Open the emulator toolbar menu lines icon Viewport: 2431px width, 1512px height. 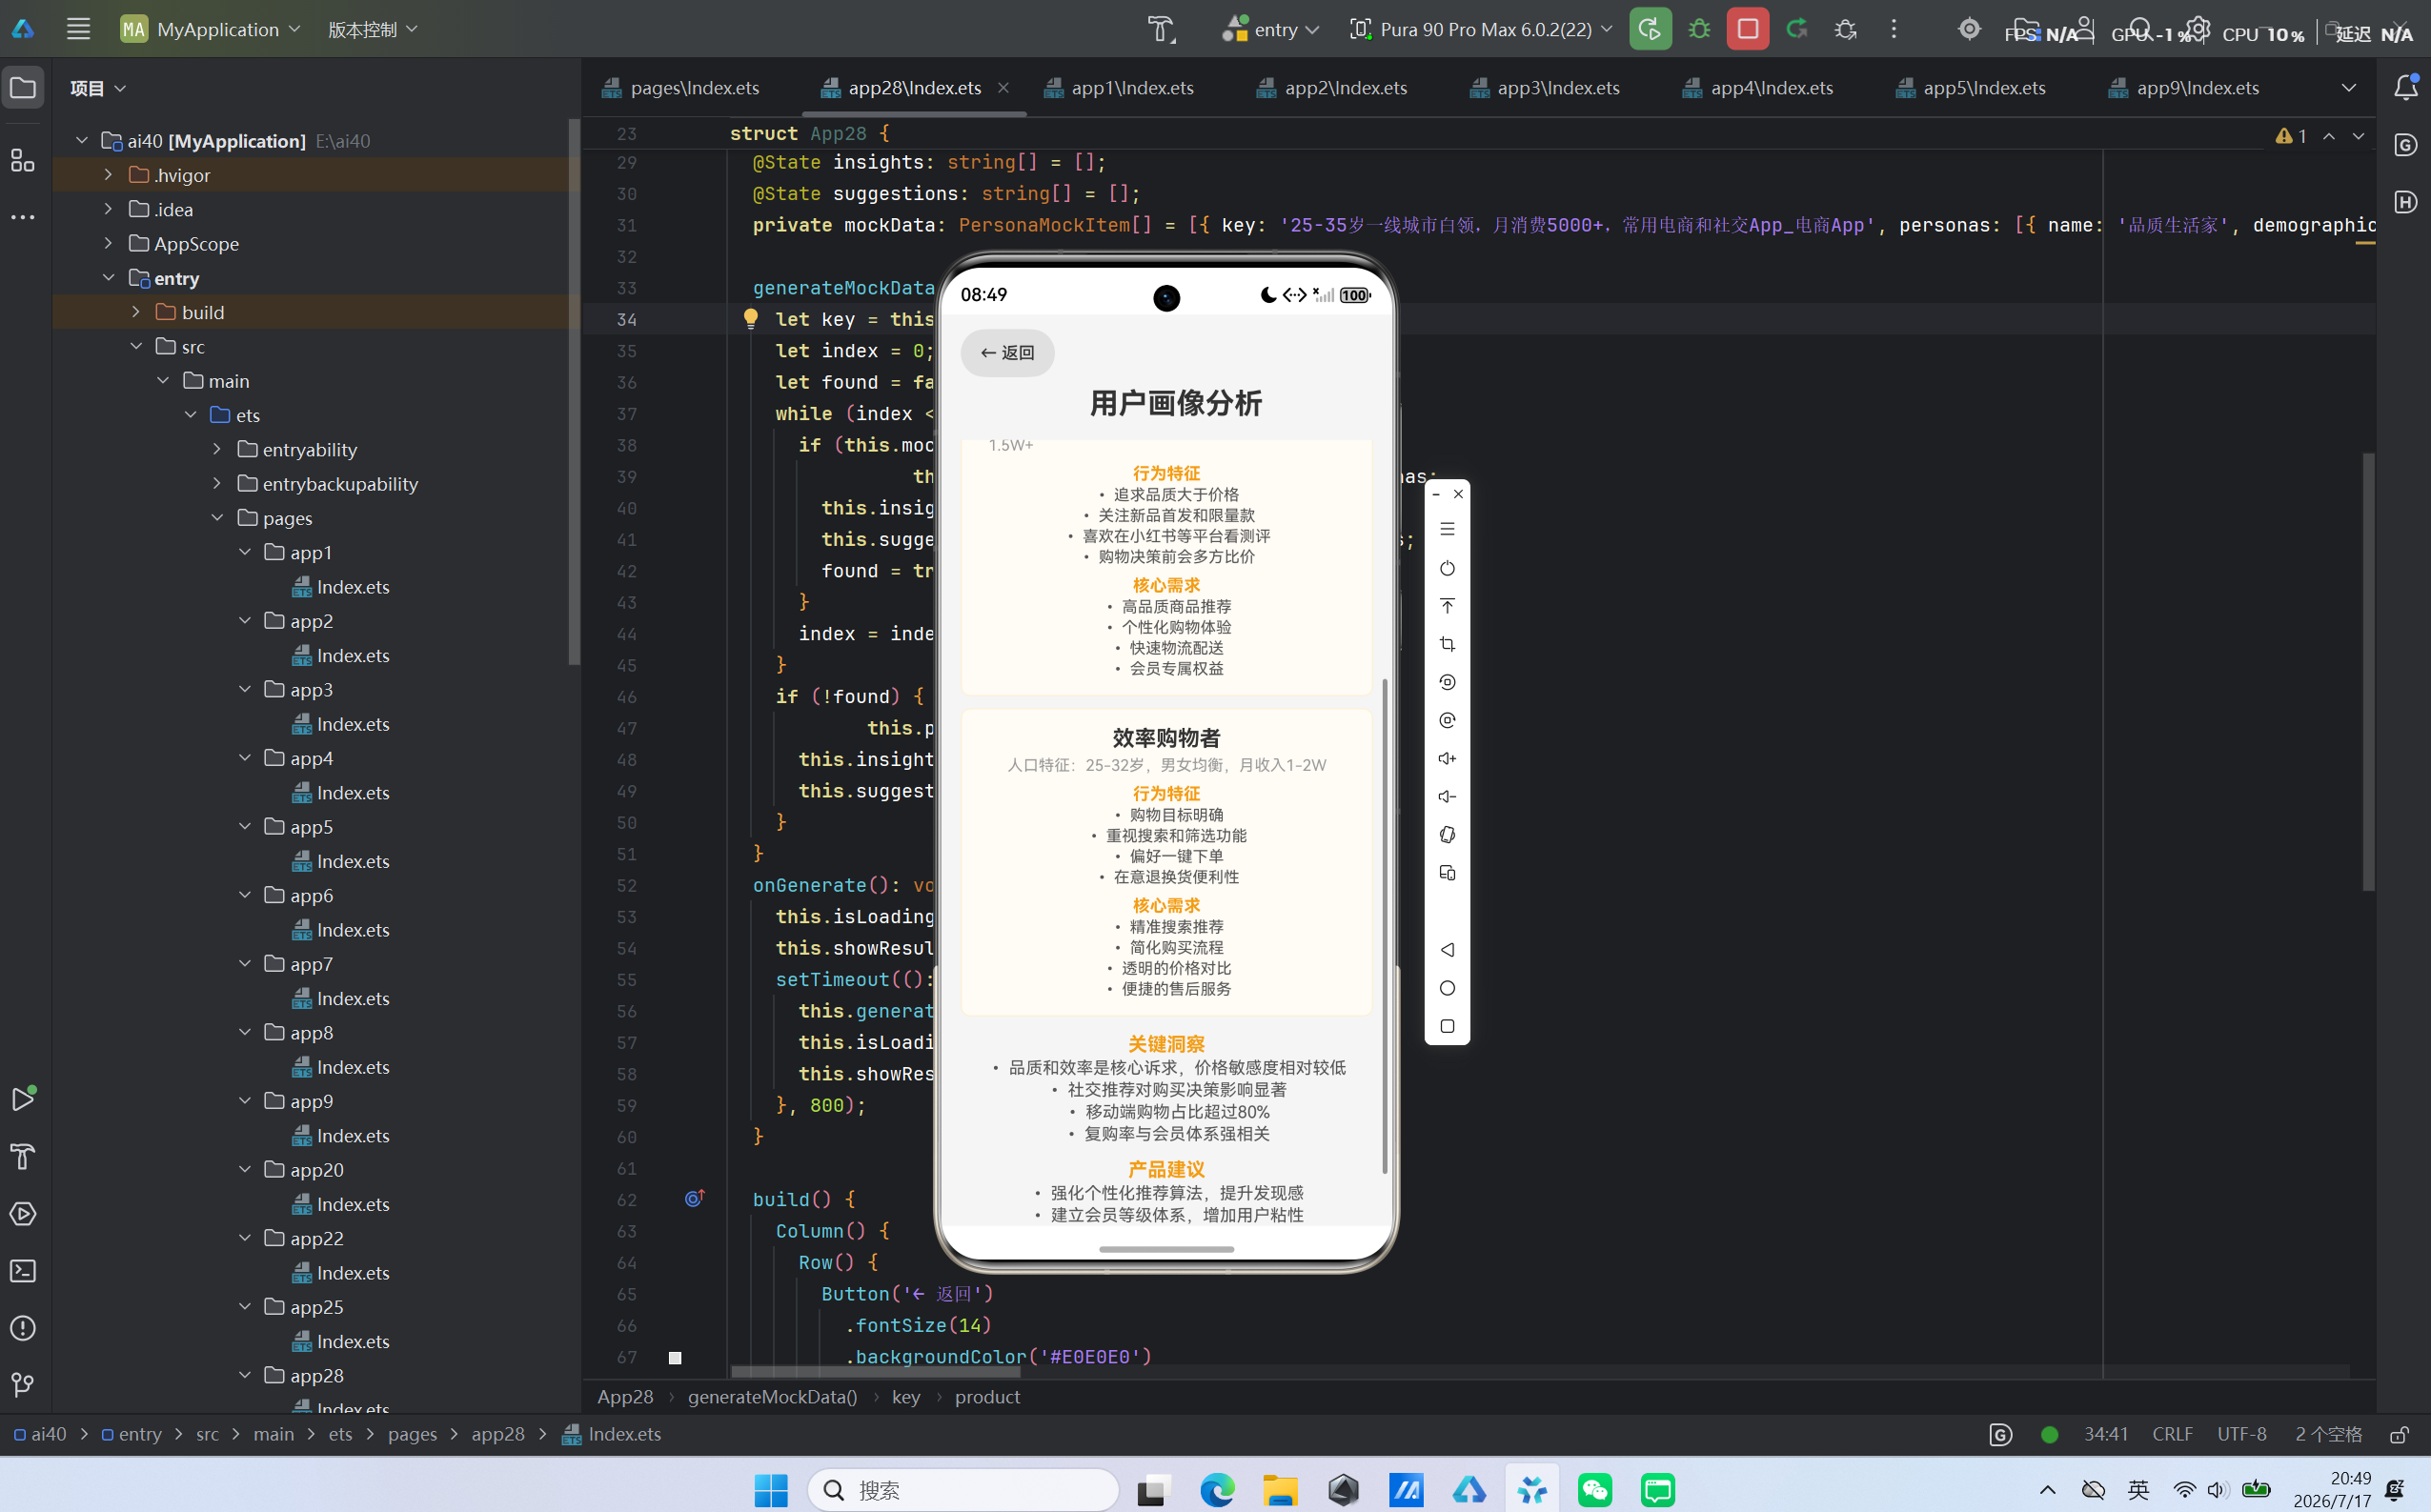click(x=1447, y=529)
